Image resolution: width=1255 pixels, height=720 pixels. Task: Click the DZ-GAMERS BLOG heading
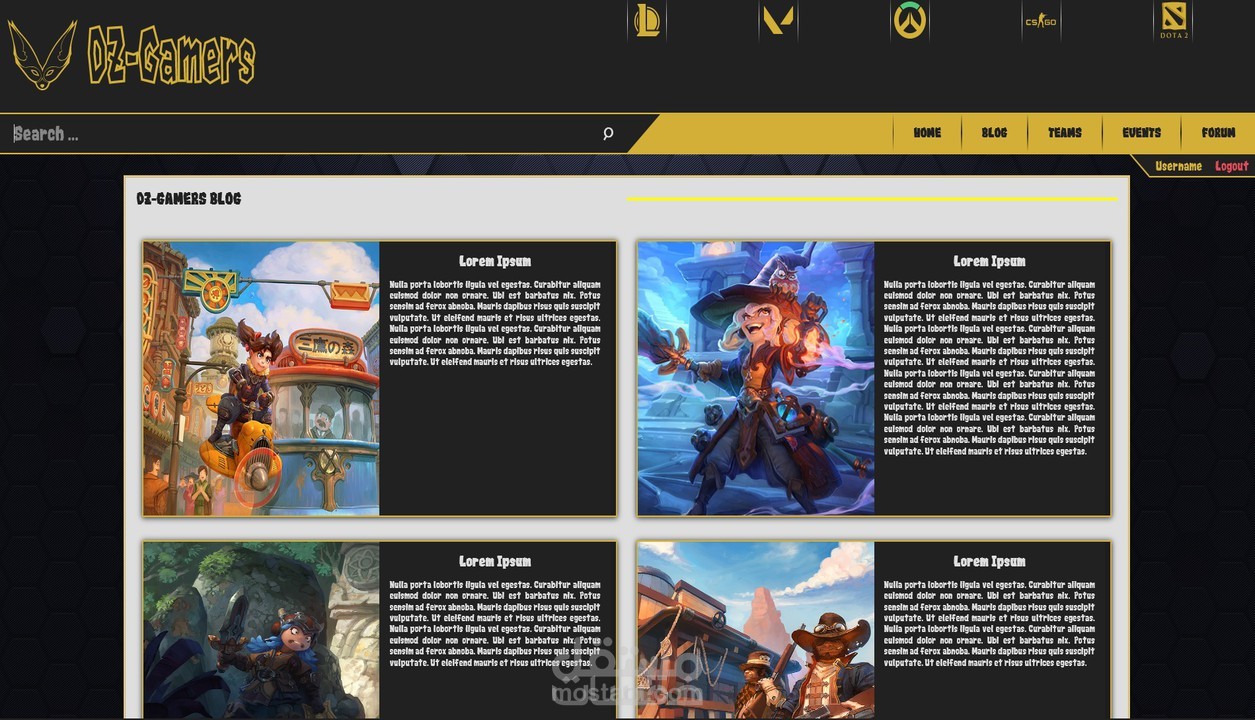[x=189, y=199]
